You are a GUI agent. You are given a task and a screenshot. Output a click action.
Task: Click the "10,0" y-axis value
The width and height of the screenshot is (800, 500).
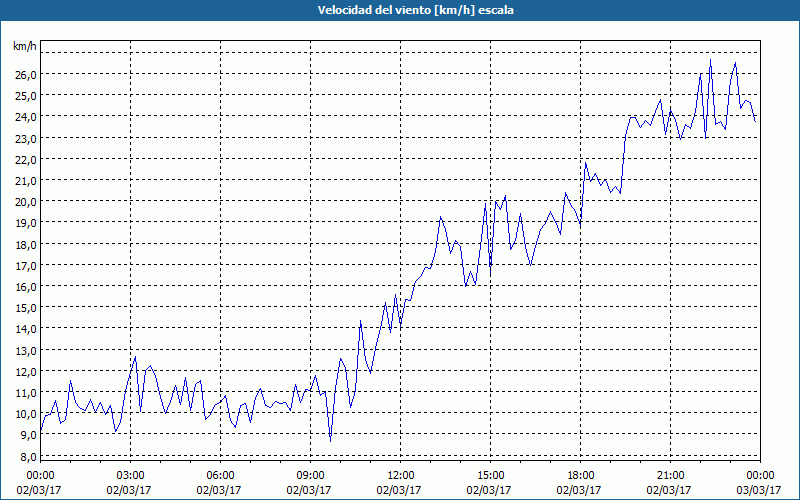(x=26, y=414)
